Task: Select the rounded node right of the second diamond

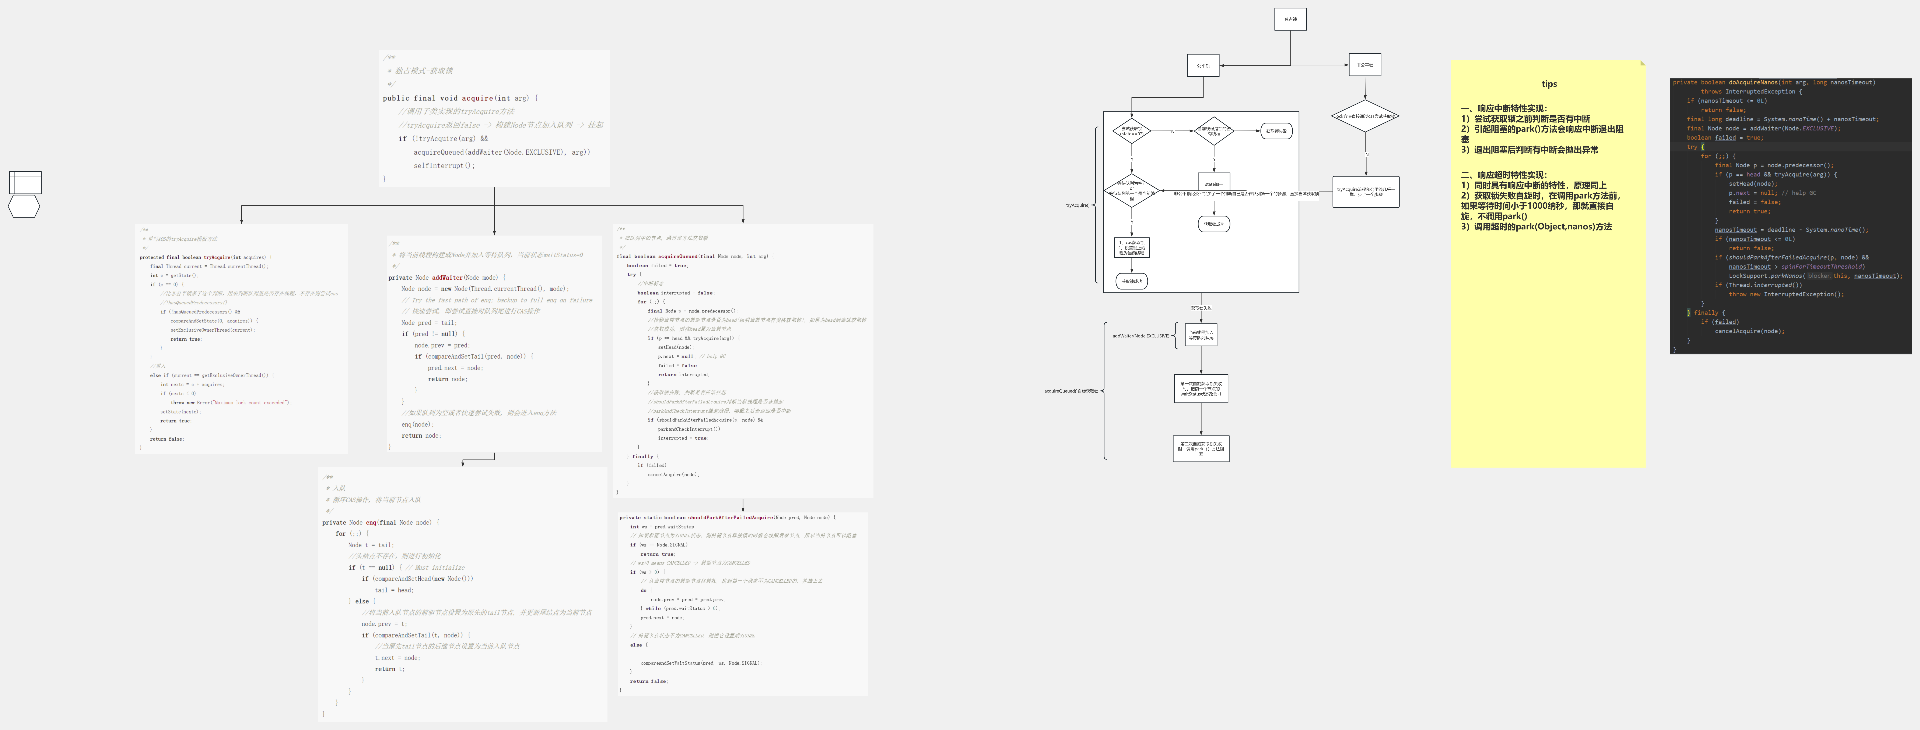Action: pos(1275,130)
